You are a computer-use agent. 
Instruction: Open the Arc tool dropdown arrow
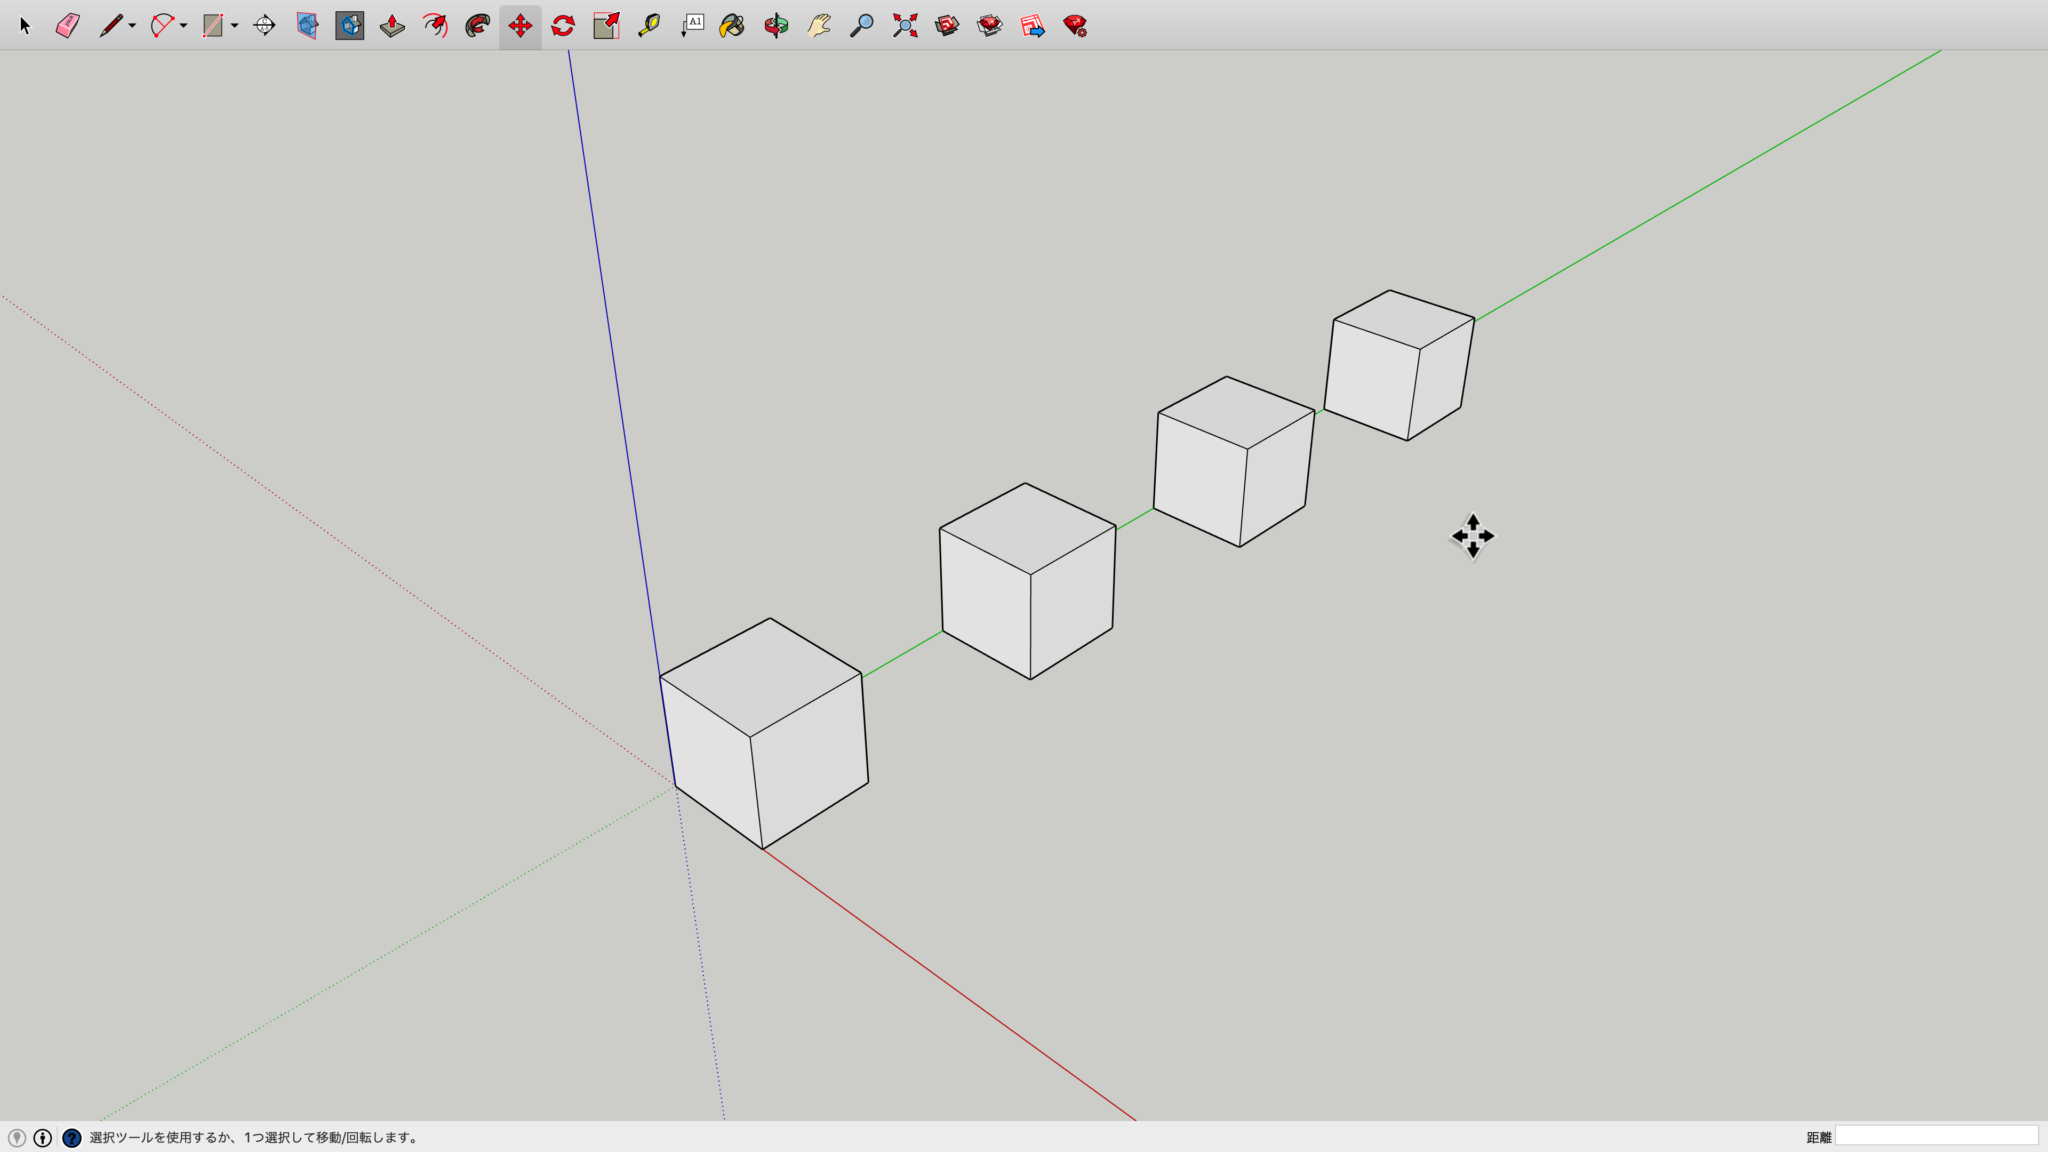[x=183, y=26]
